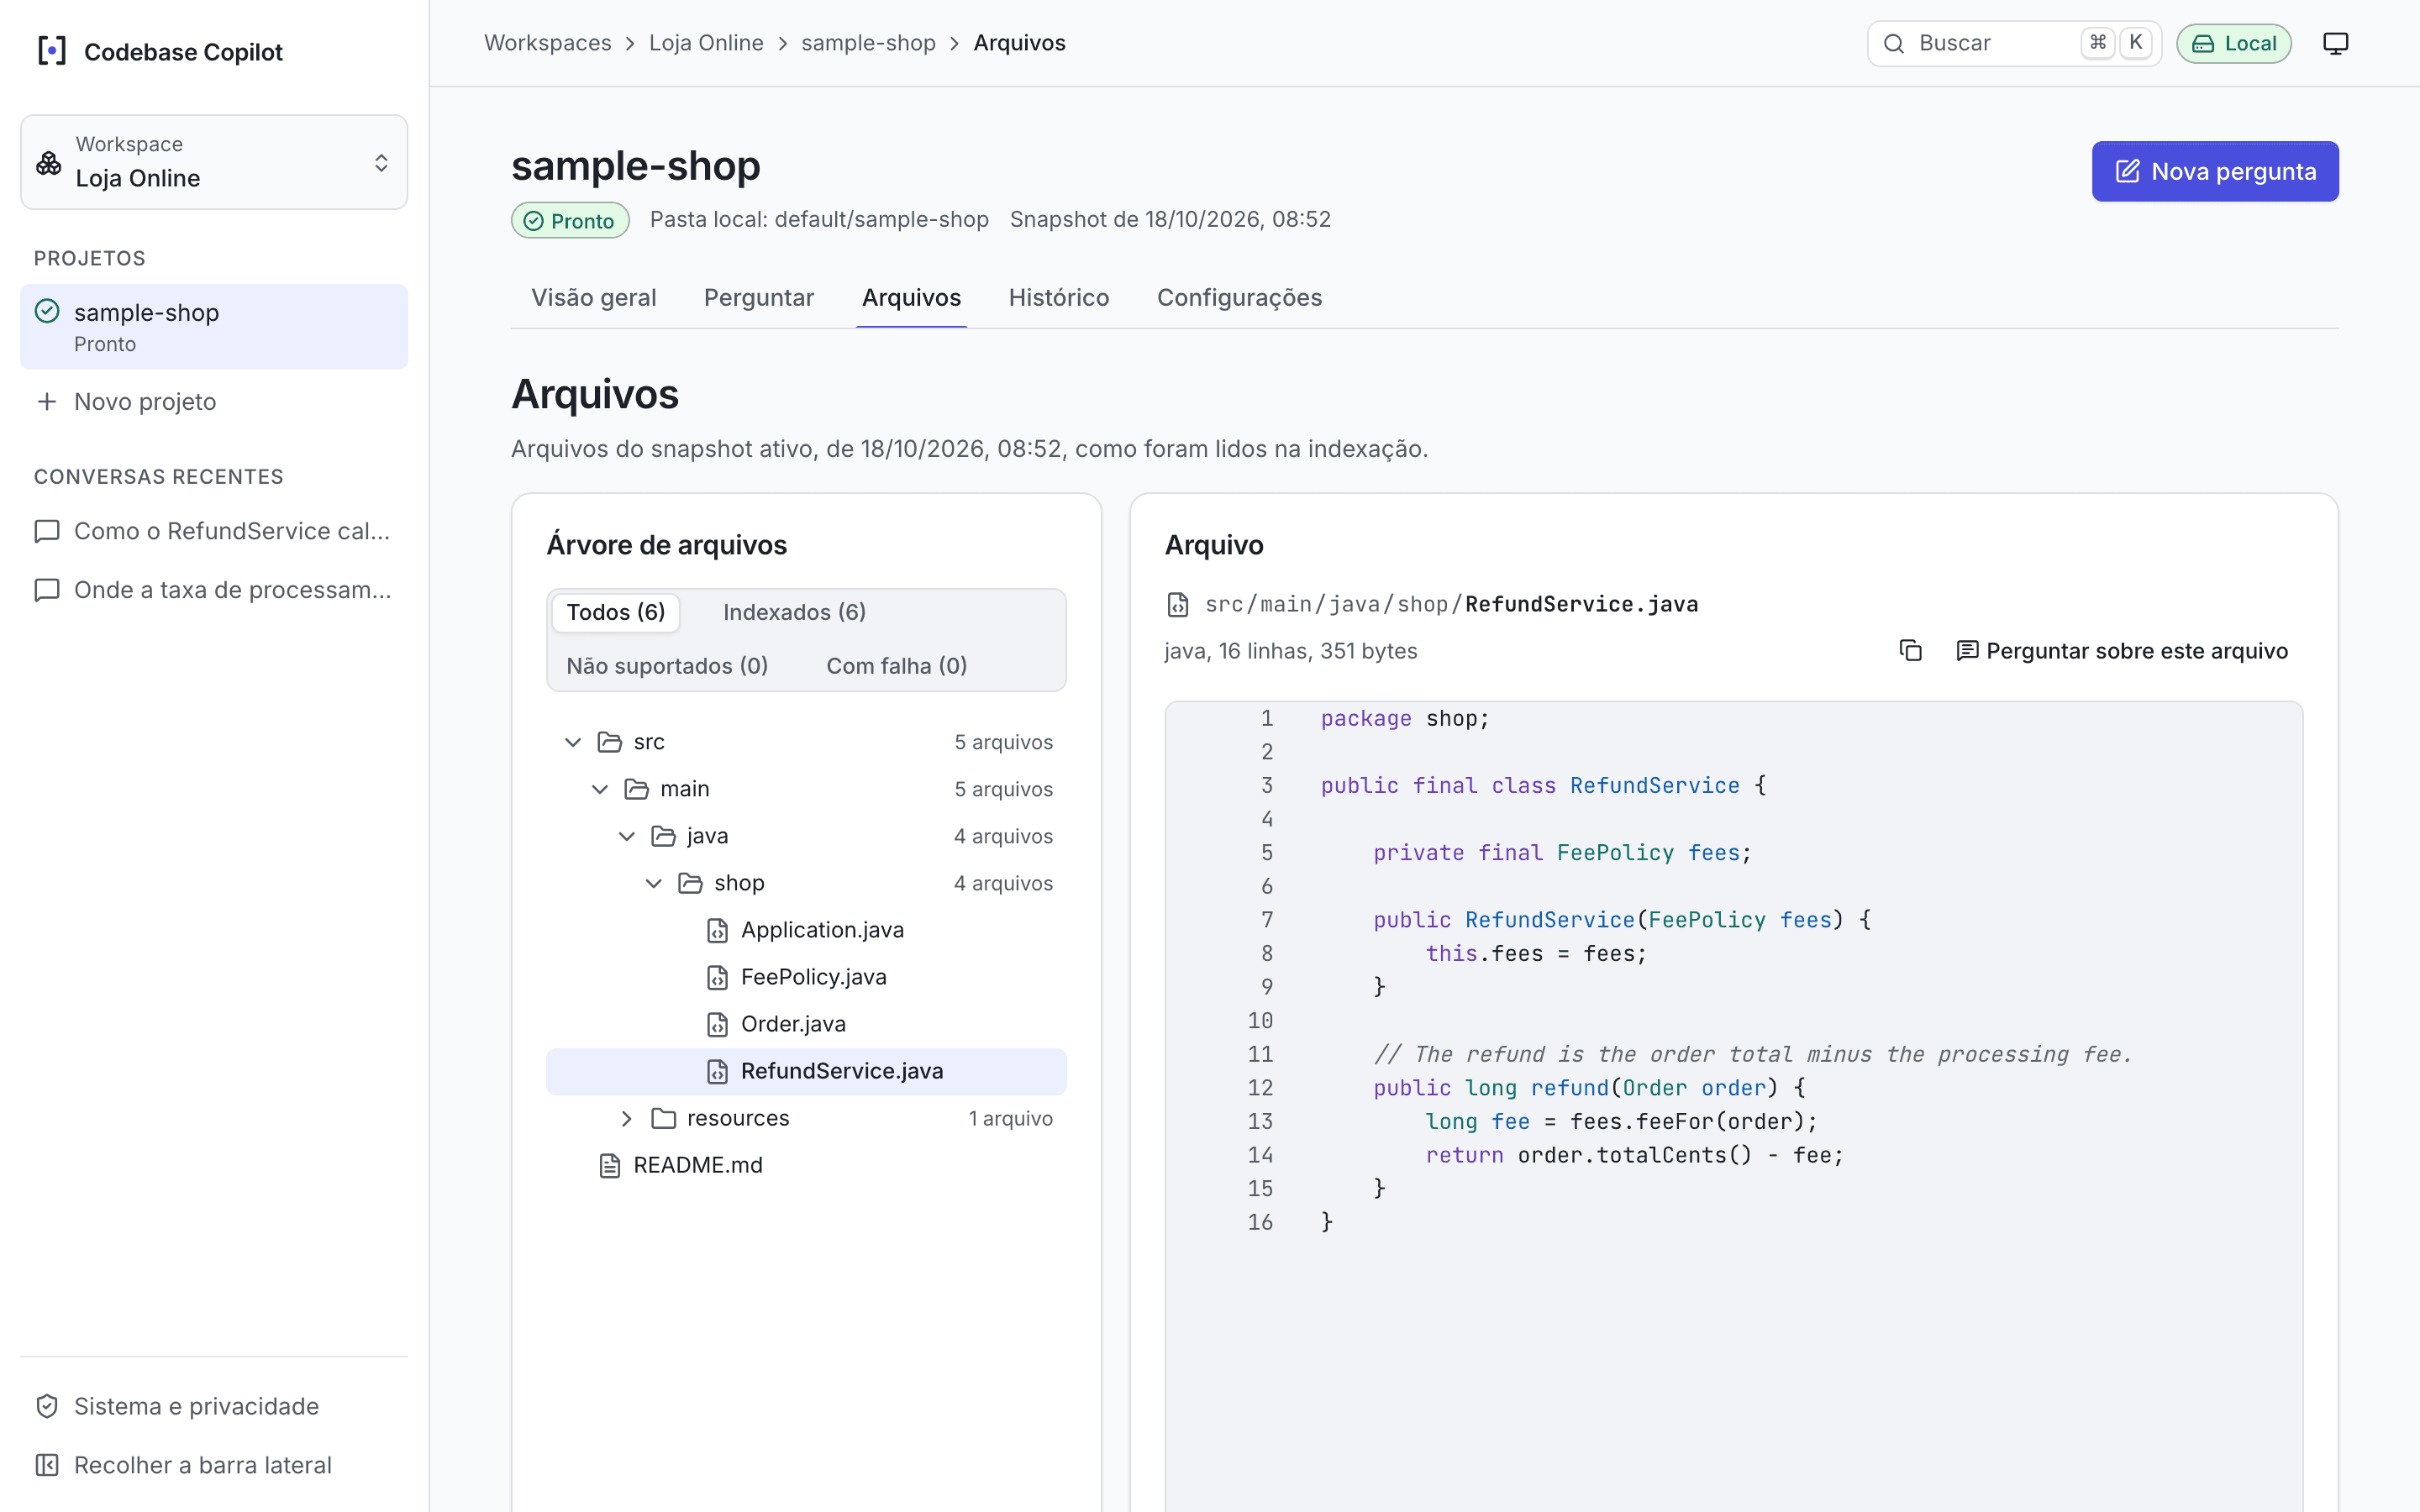Select the Não suportados (0) filter

(667, 666)
